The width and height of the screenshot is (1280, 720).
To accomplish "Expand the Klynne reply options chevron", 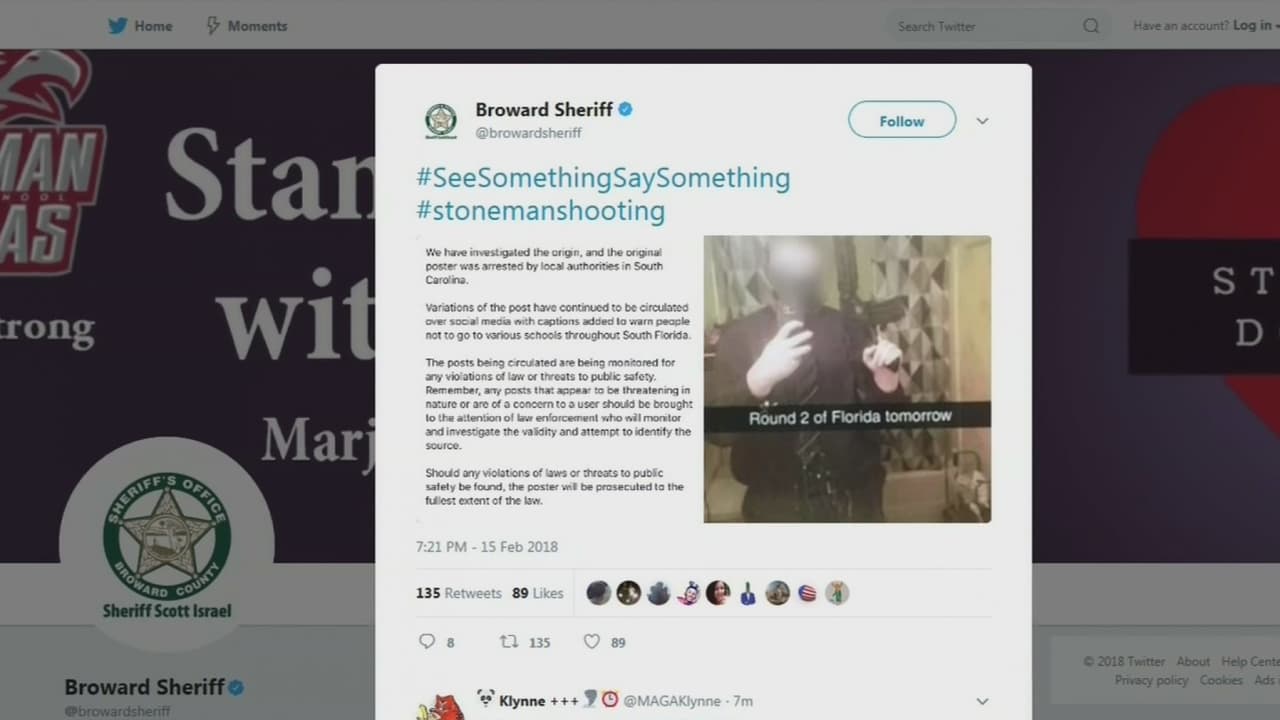I will point(982,701).
